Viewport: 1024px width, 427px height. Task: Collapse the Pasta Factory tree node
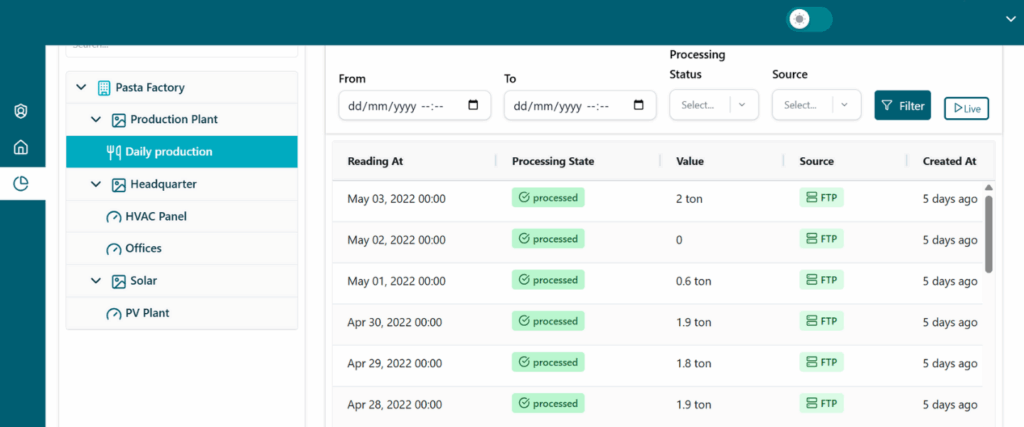(x=81, y=88)
